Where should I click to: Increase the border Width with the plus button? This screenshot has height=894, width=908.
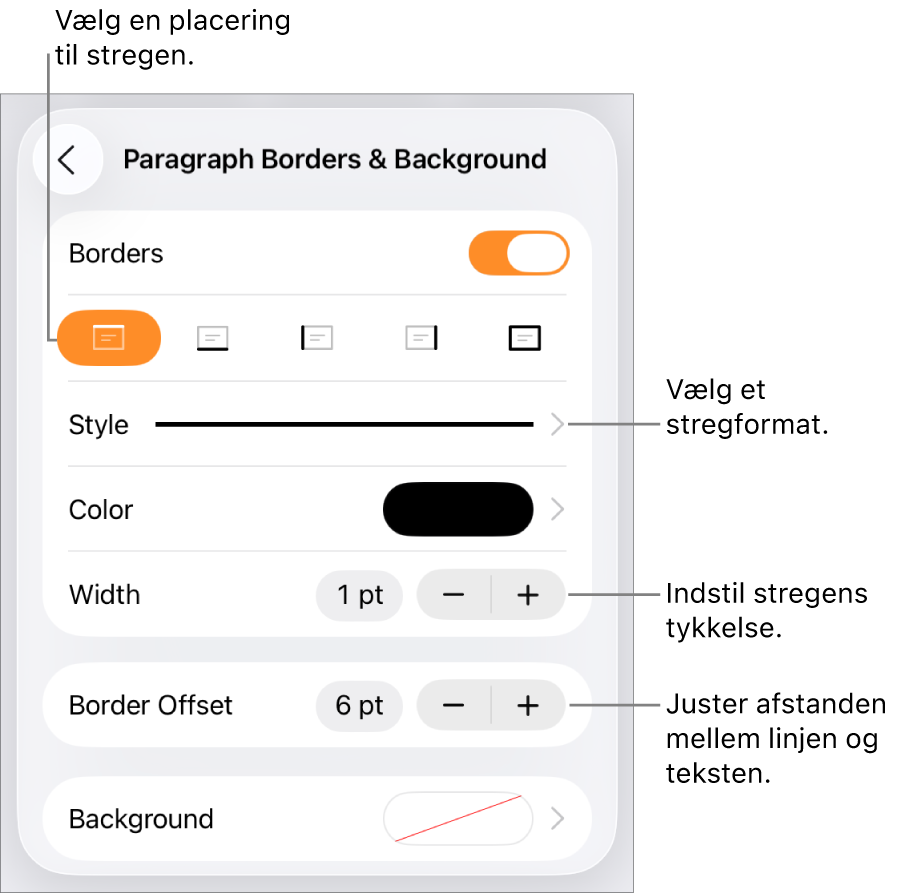tap(528, 594)
